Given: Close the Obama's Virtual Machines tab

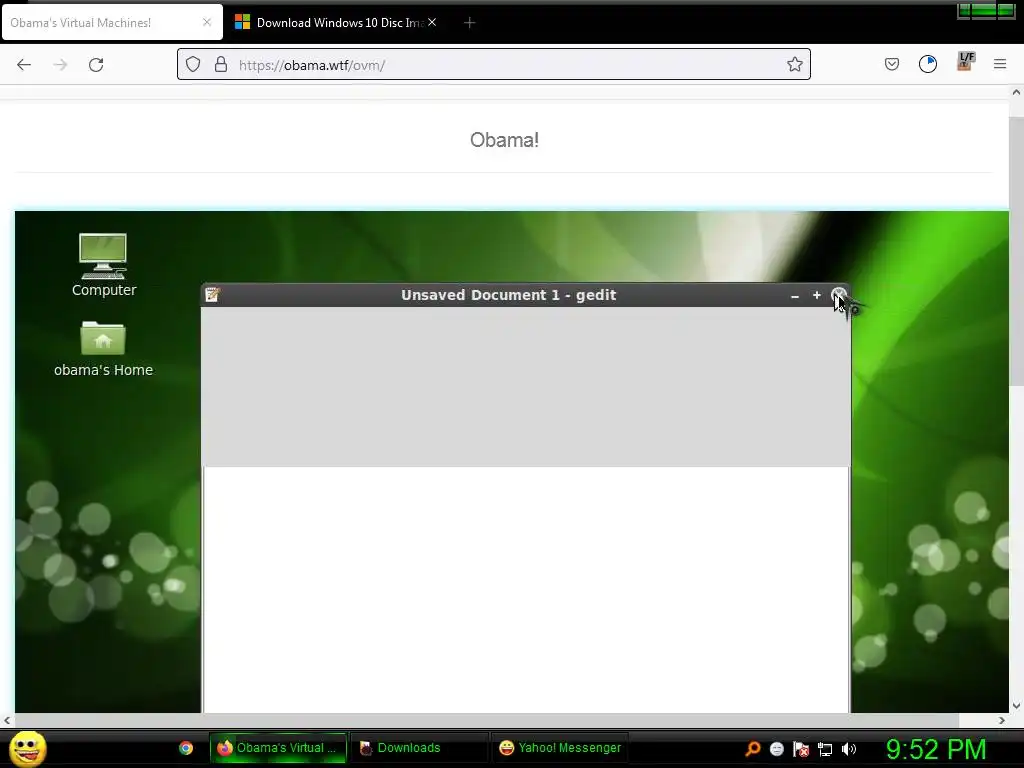Looking at the screenshot, I should (x=207, y=22).
